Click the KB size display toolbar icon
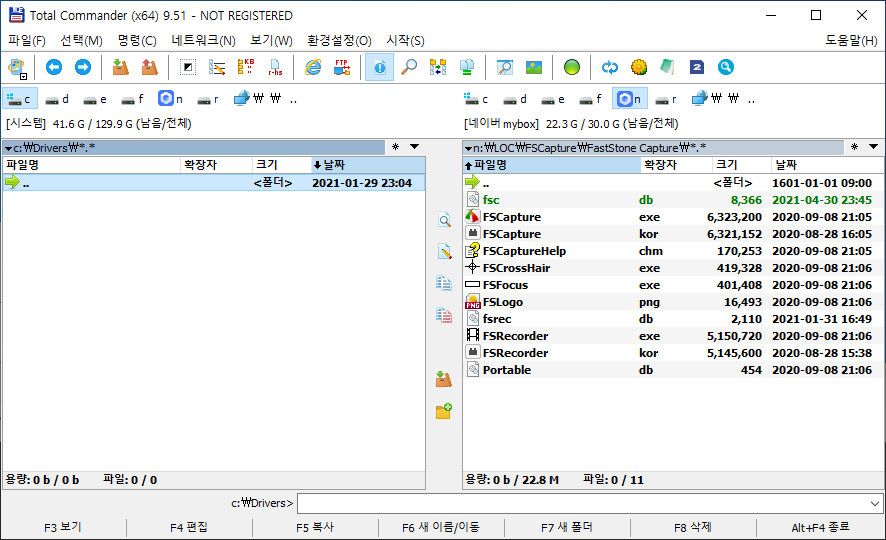This screenshot has width=886, height=540. coord(246,68)
